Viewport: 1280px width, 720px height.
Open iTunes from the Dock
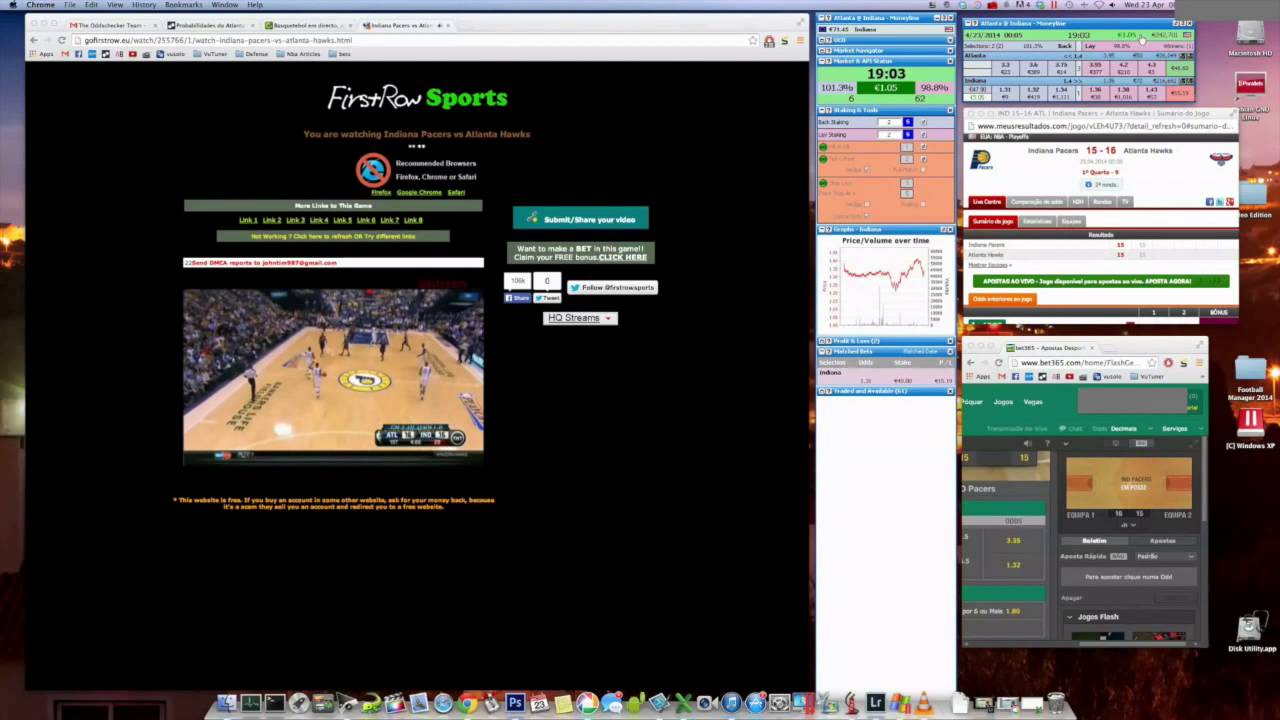(731, 703)
